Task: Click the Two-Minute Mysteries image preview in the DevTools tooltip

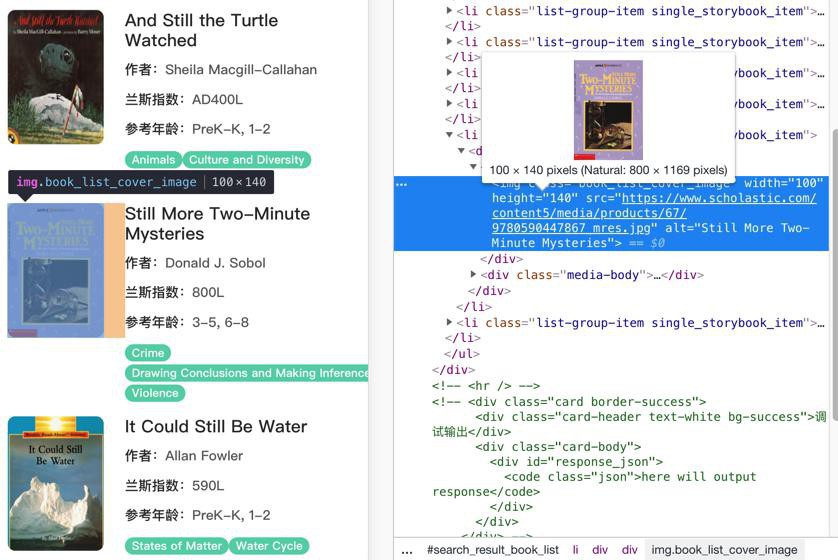Action: 608,110
